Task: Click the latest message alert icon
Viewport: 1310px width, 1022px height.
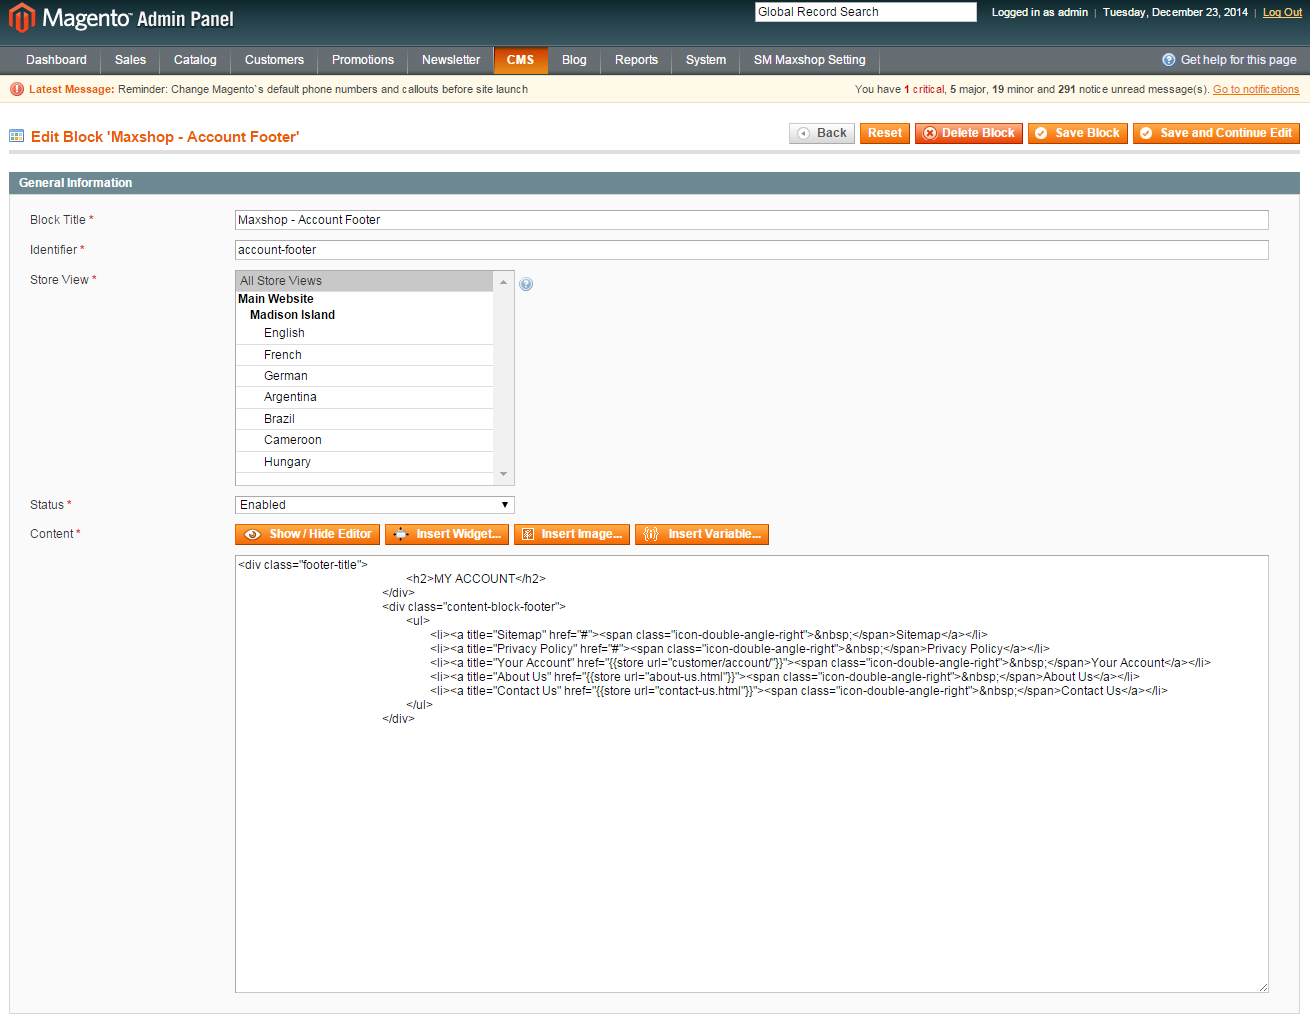Action: tap(16, 89)
